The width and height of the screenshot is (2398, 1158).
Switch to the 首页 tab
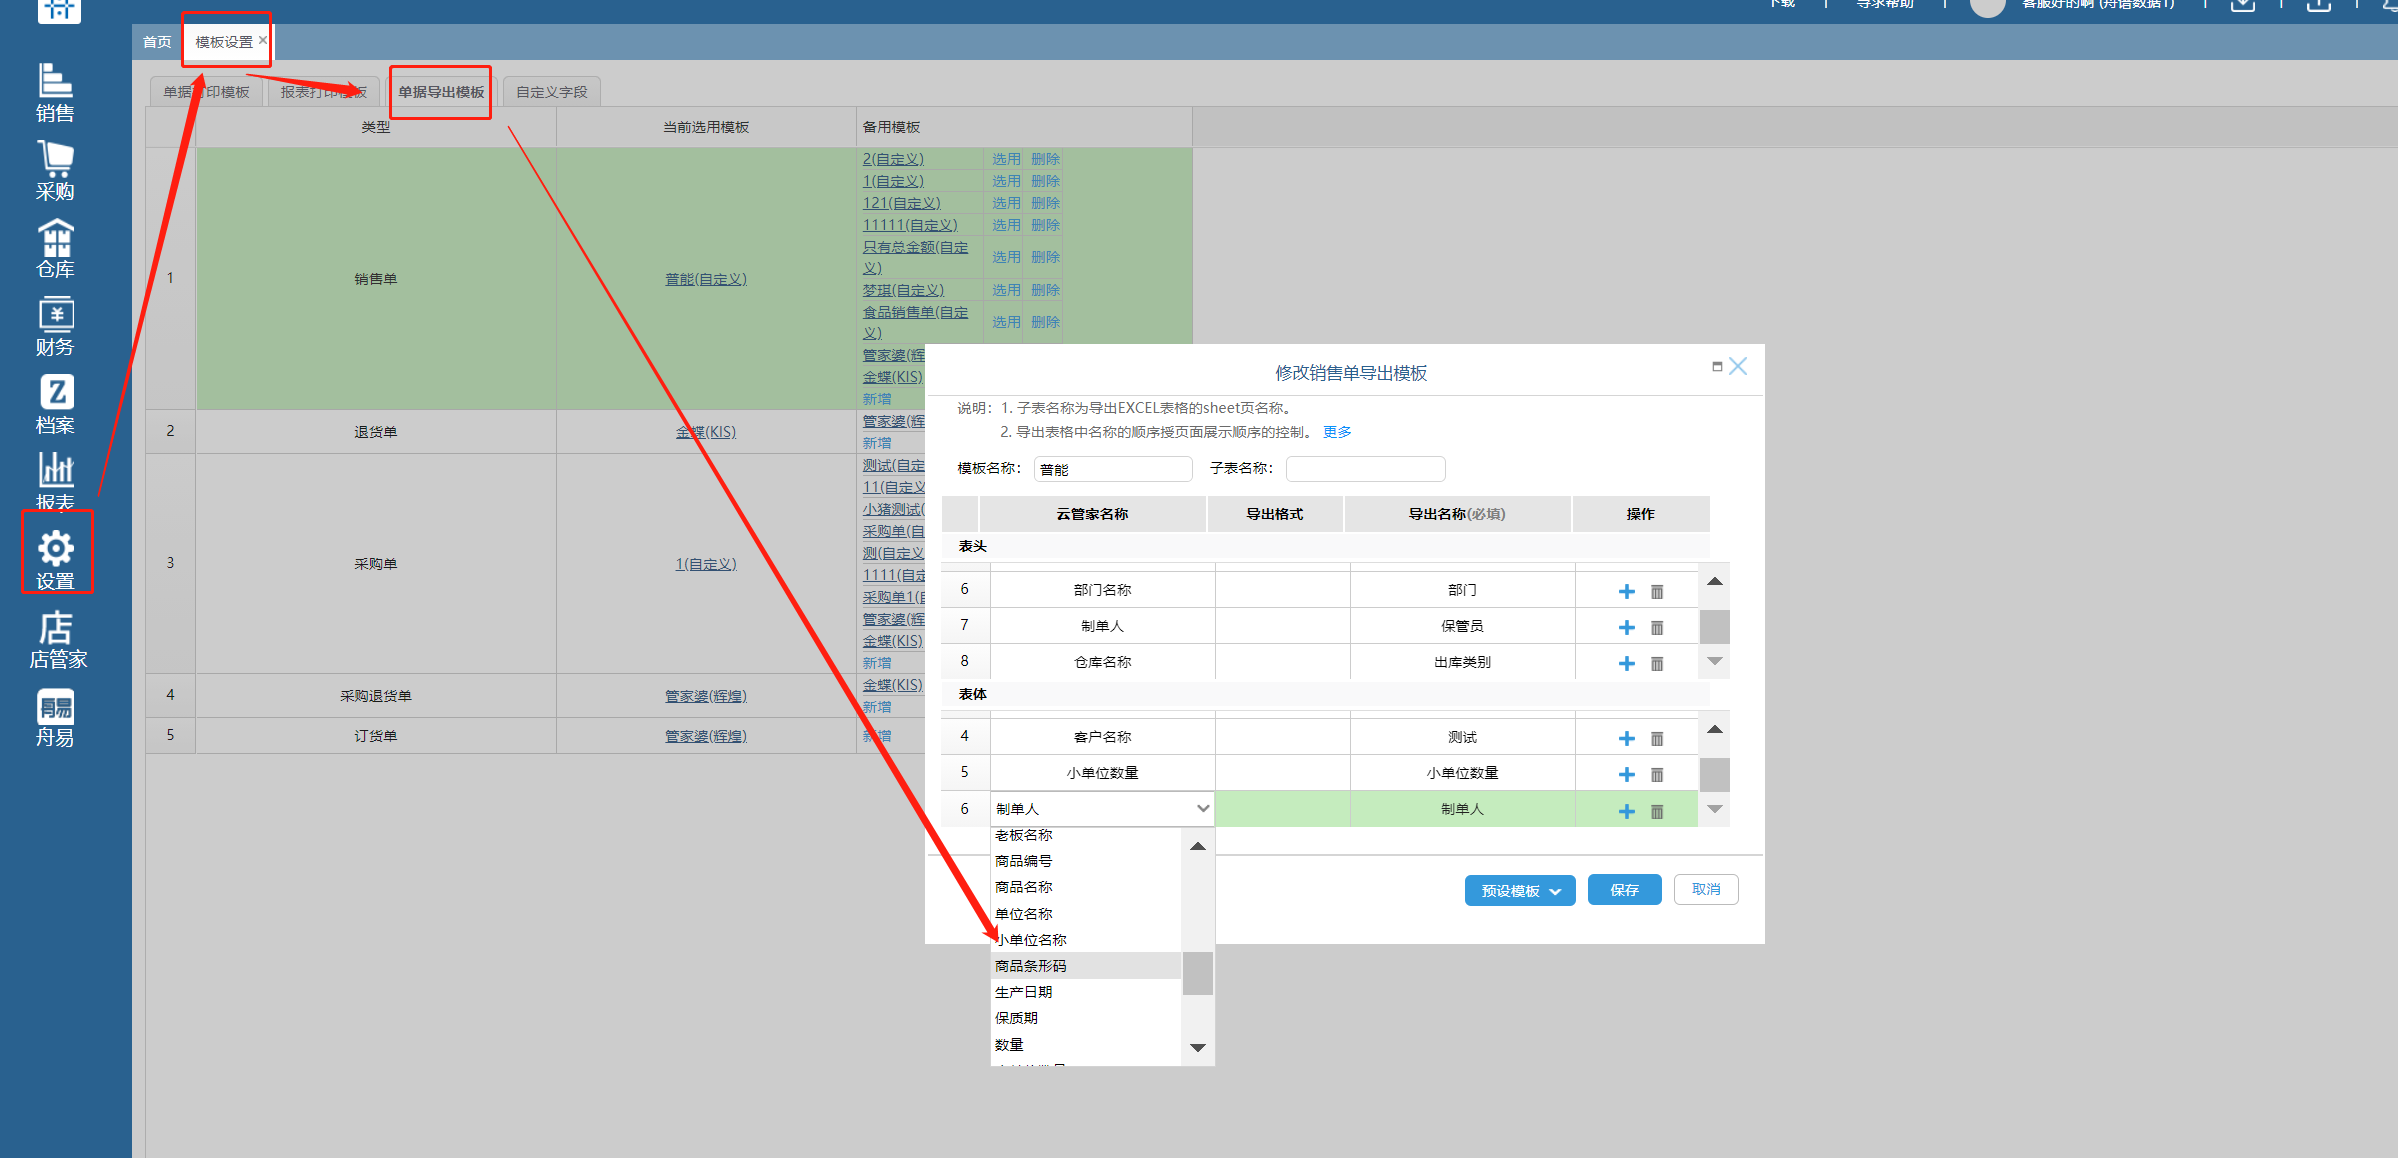(157, 42)
